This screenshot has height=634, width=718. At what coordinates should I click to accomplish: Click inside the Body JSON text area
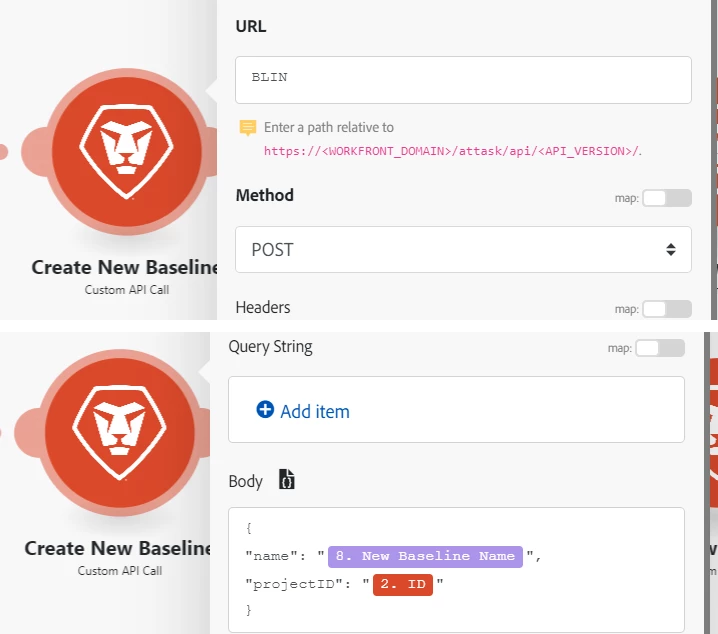[456, 570]
